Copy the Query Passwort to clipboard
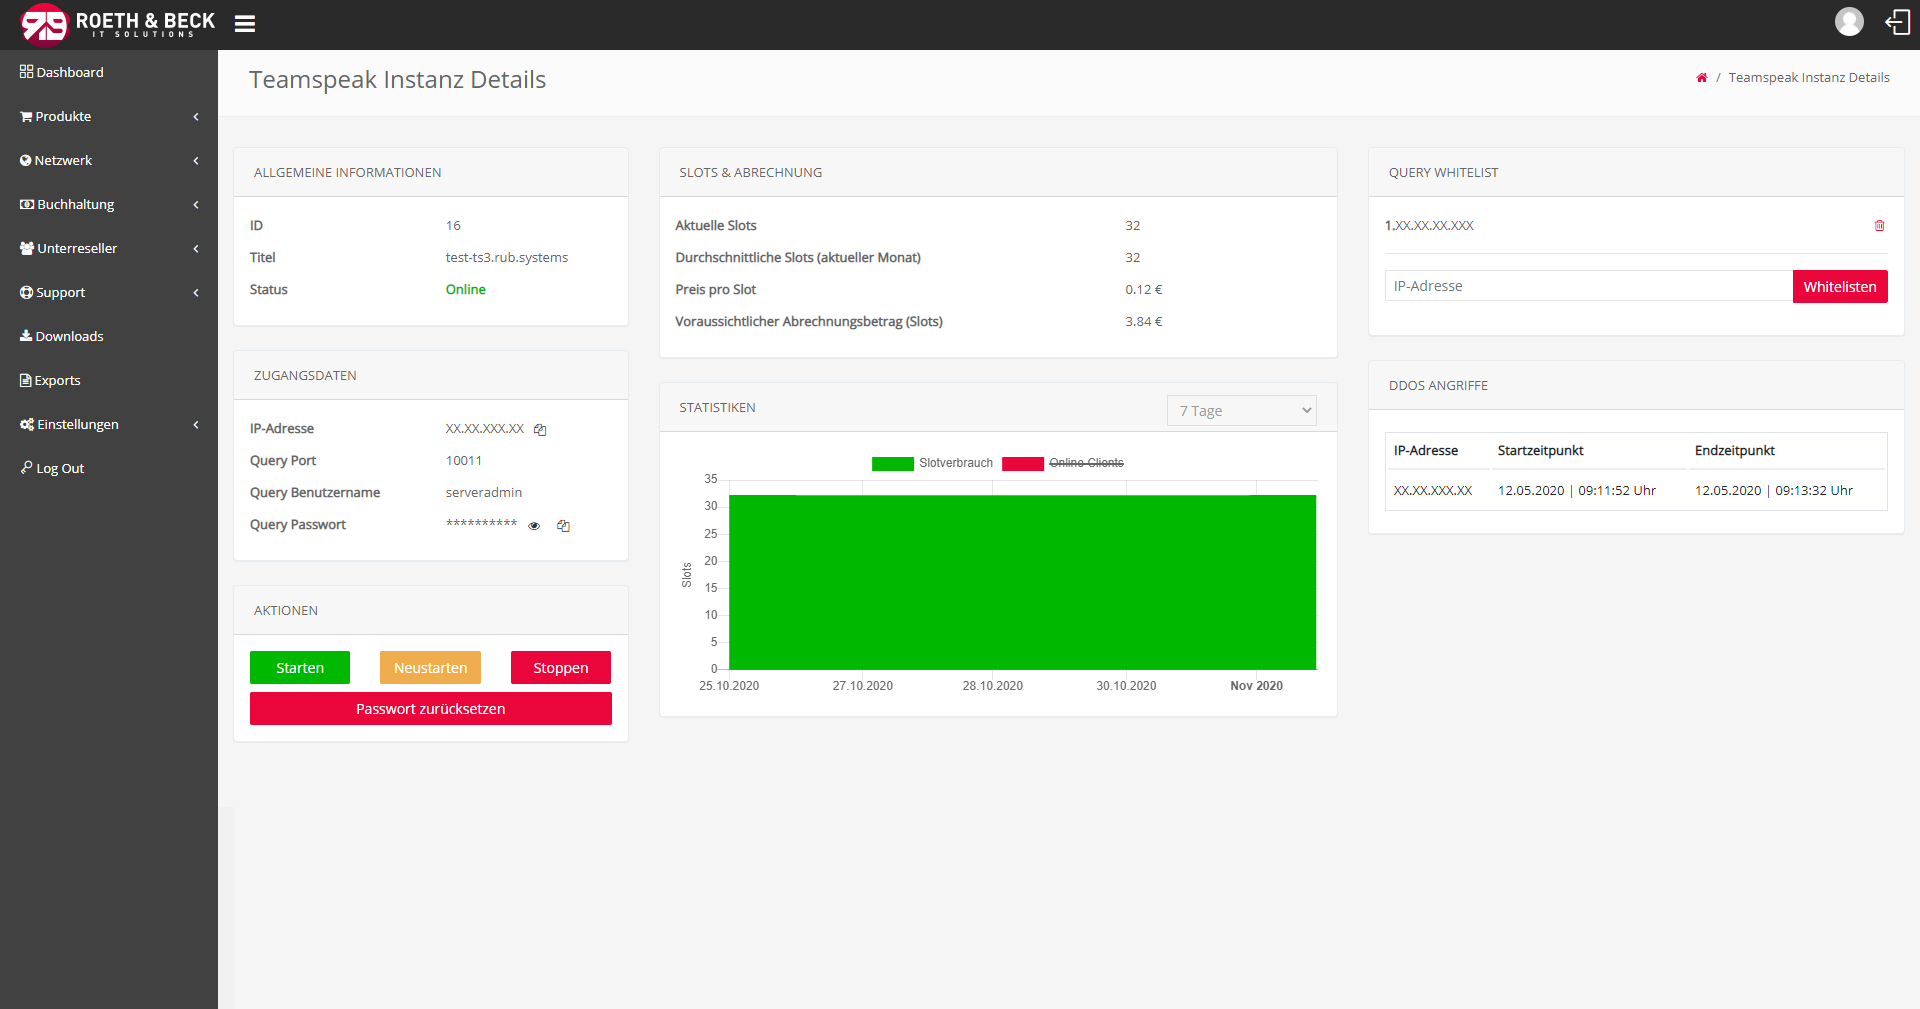This screenshot has height=1009, width=1920. click(x=564, y=526)
